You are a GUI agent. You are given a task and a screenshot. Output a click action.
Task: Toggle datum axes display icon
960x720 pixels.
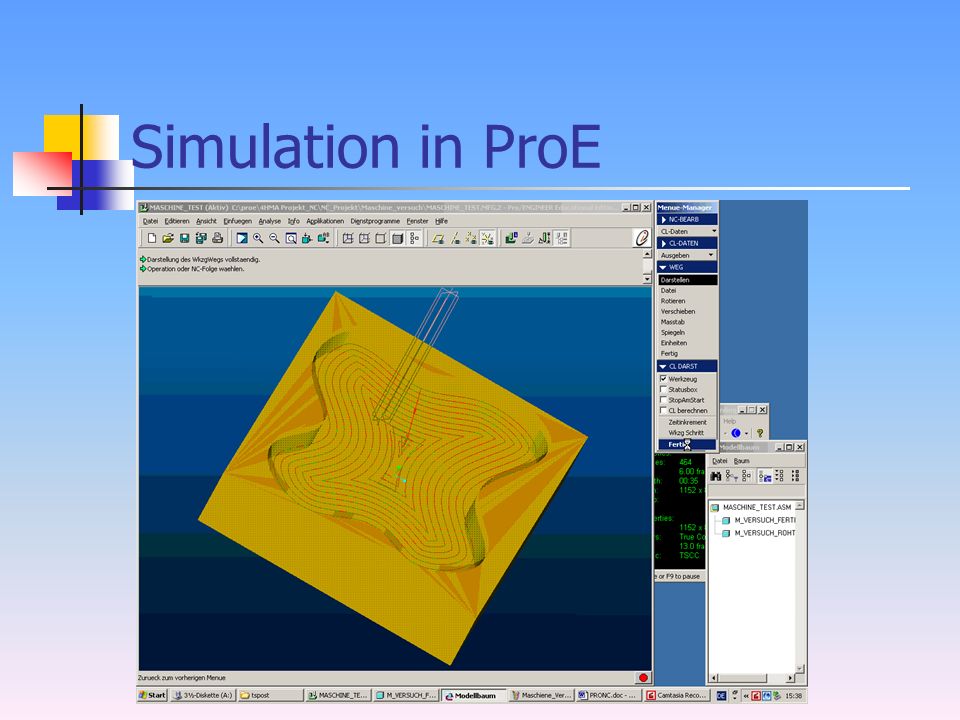(x=455, y=238)
